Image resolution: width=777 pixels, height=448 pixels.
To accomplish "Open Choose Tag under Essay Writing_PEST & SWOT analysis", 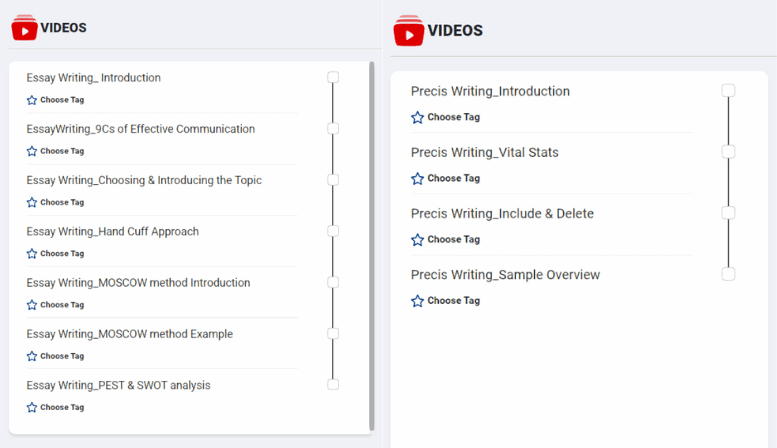I will click(x=61, y=407).
